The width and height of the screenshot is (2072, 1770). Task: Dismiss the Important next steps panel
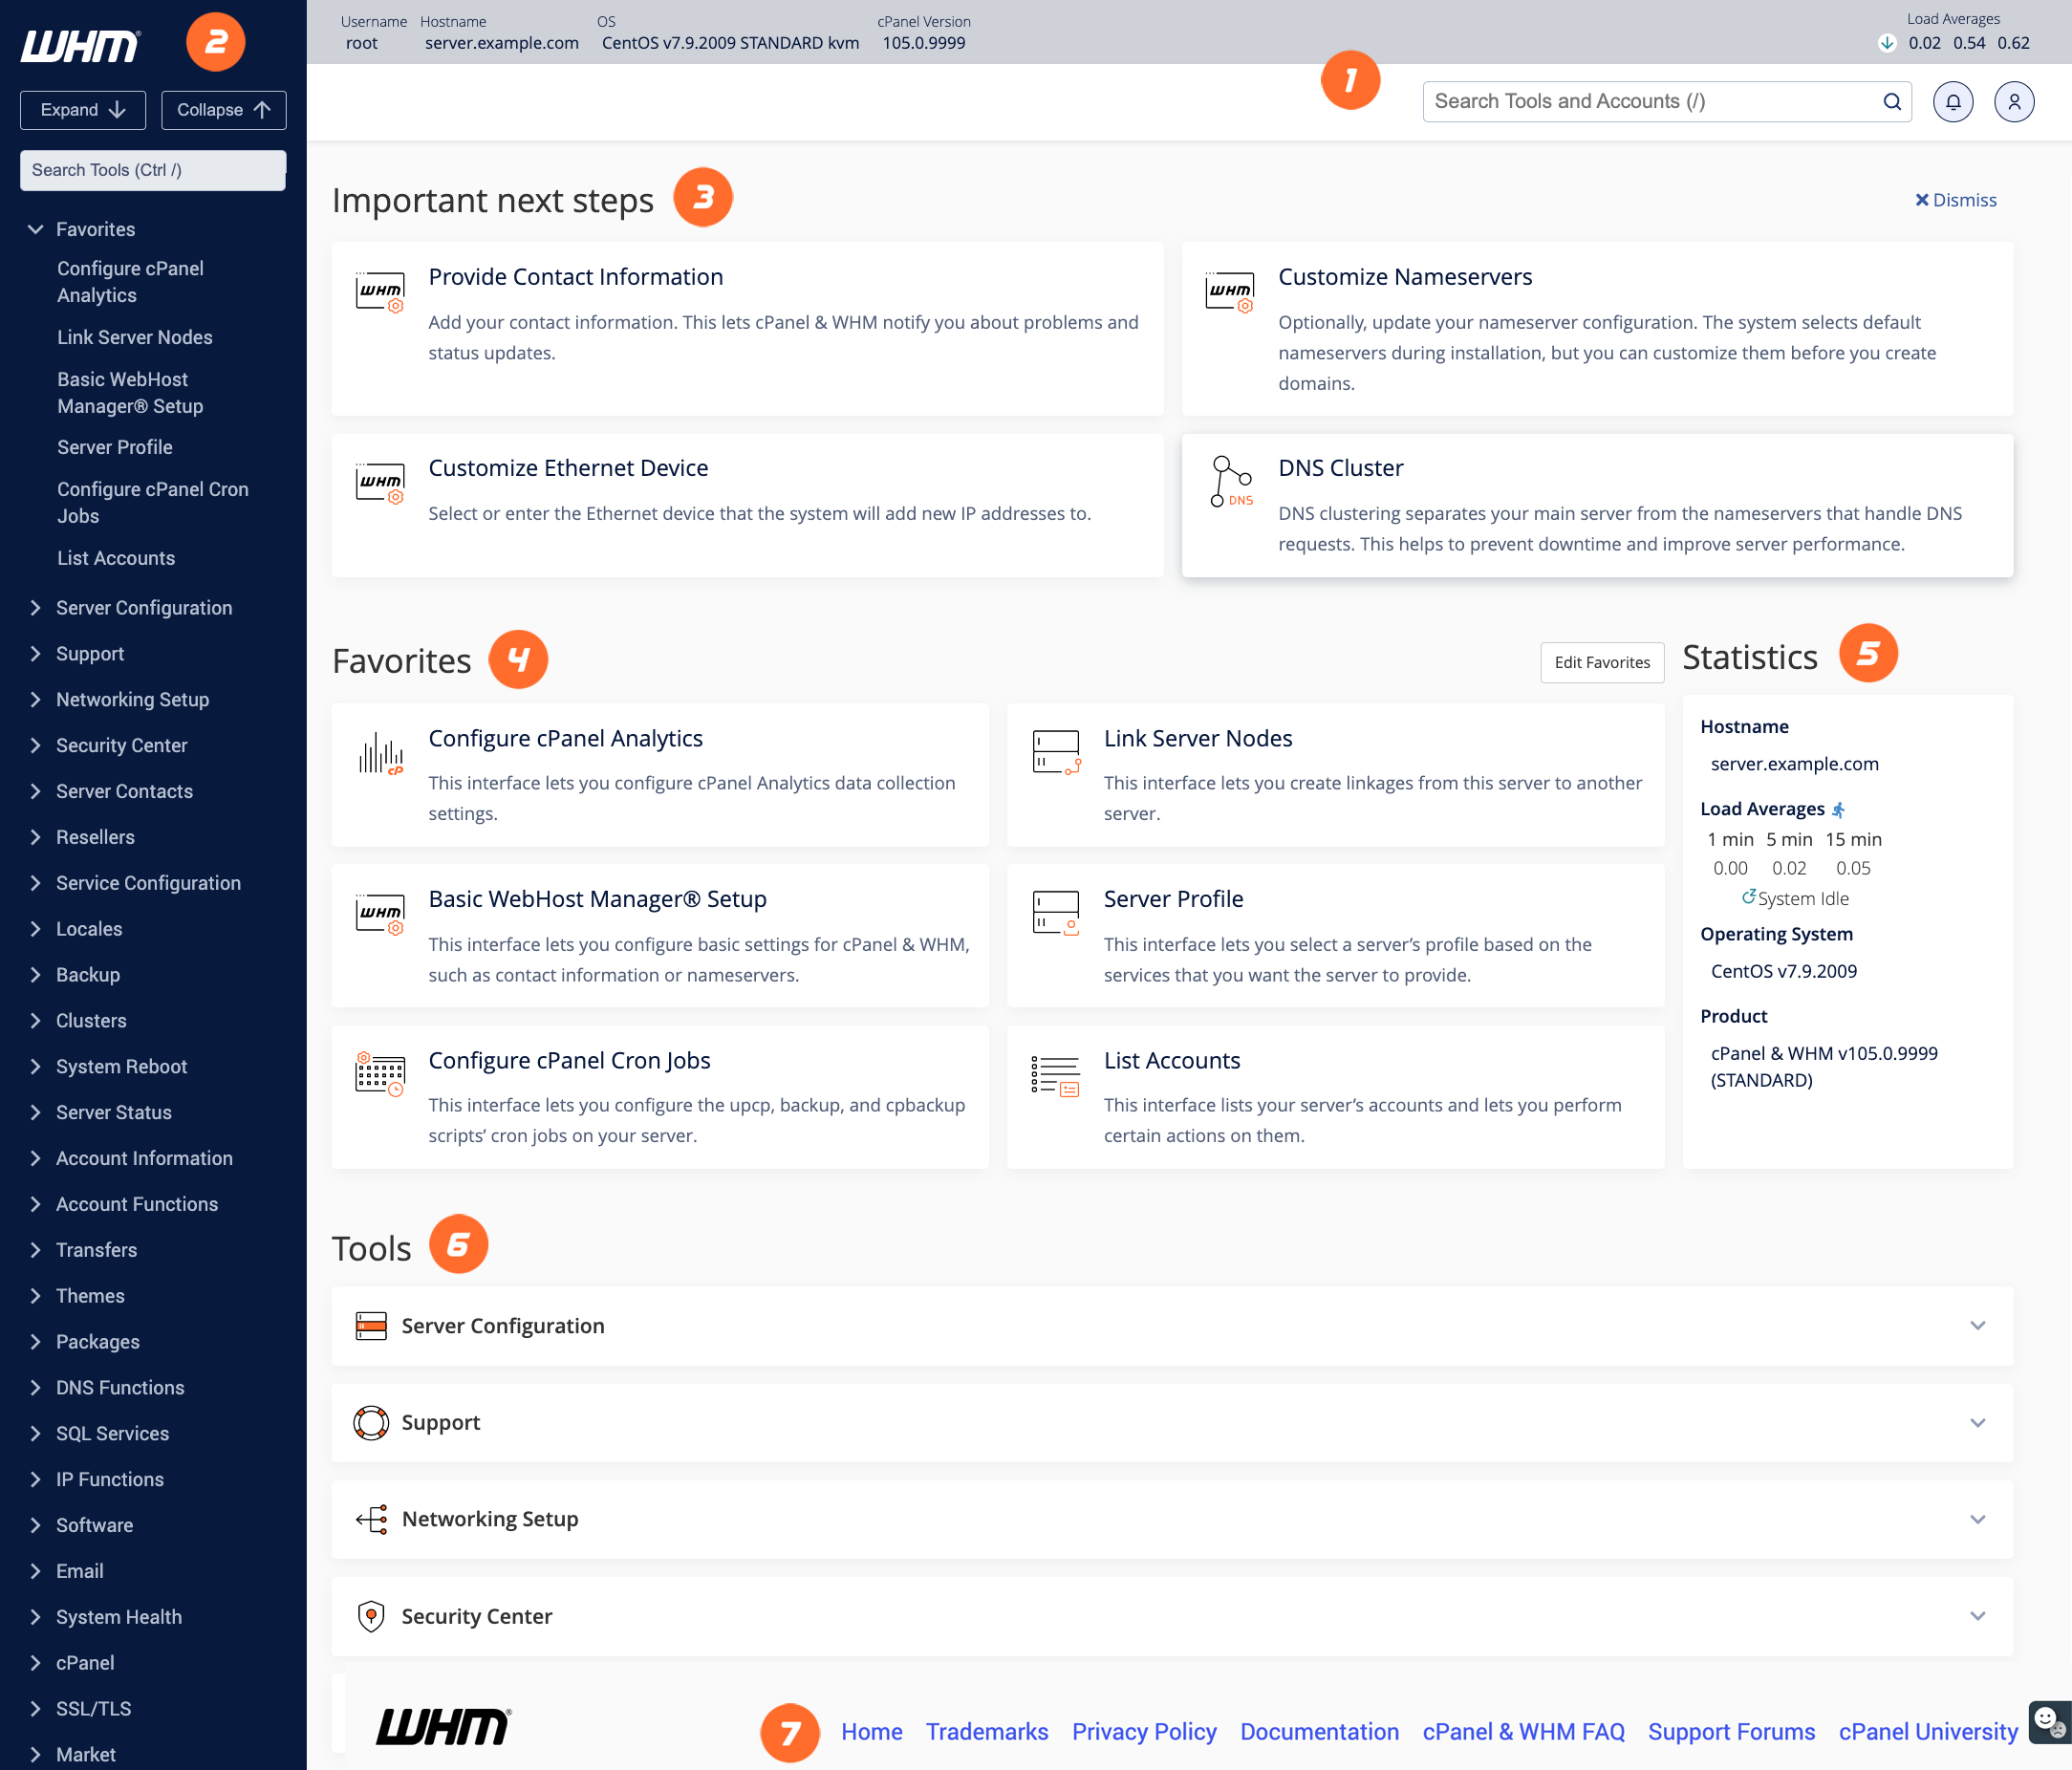click(1956, 199)
